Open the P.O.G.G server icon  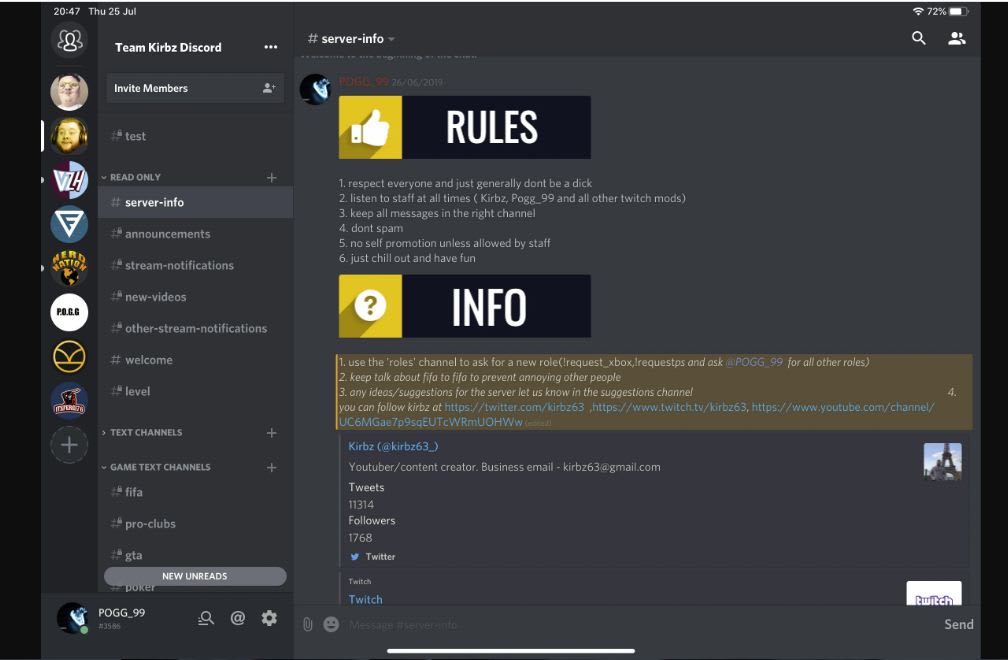pos(69,312)
